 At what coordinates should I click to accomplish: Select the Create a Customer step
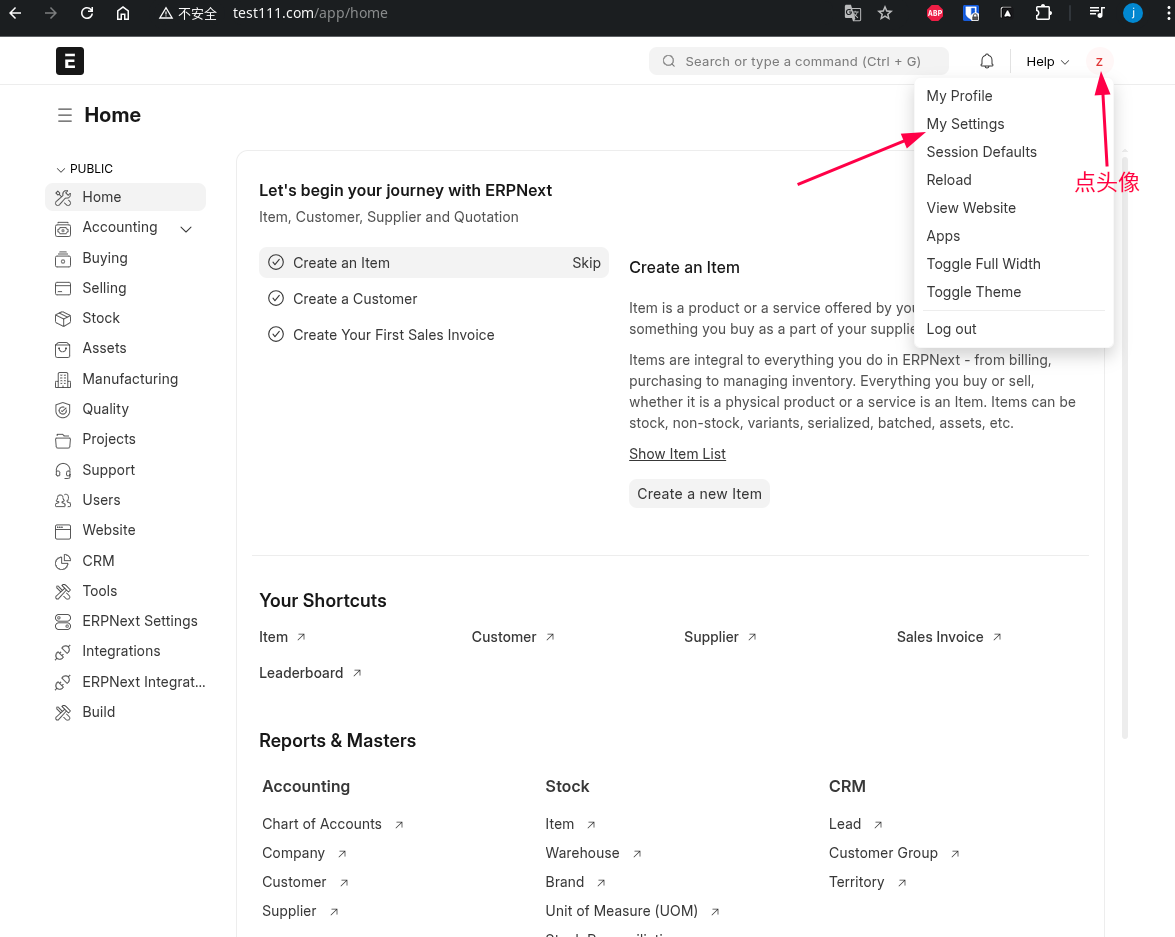(x=355, y=299)
